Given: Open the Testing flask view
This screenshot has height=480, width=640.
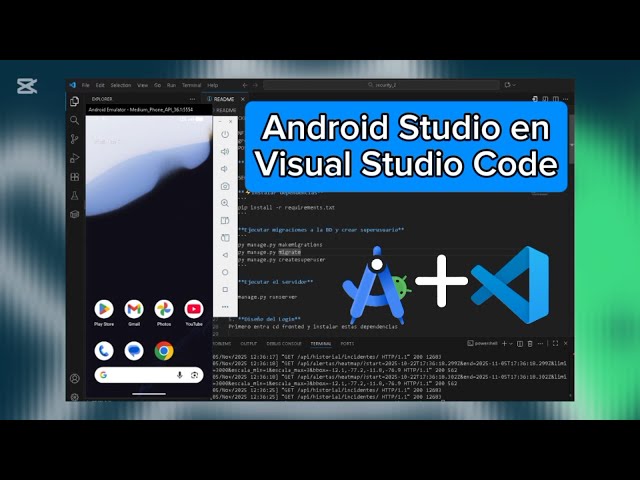Looking at the screenshot, I should coord(74,196).
